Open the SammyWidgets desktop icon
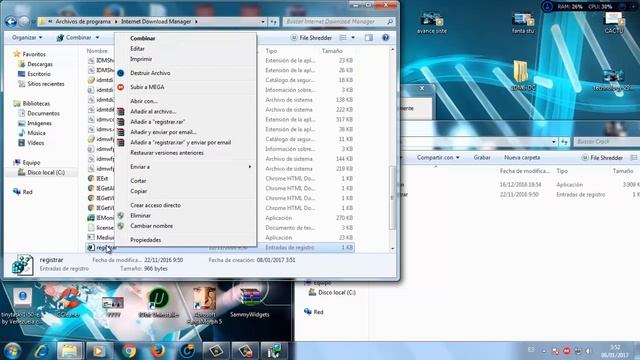The width and height of the screenshot is (640, 360). pyautogui.click(x=250, y=302)
